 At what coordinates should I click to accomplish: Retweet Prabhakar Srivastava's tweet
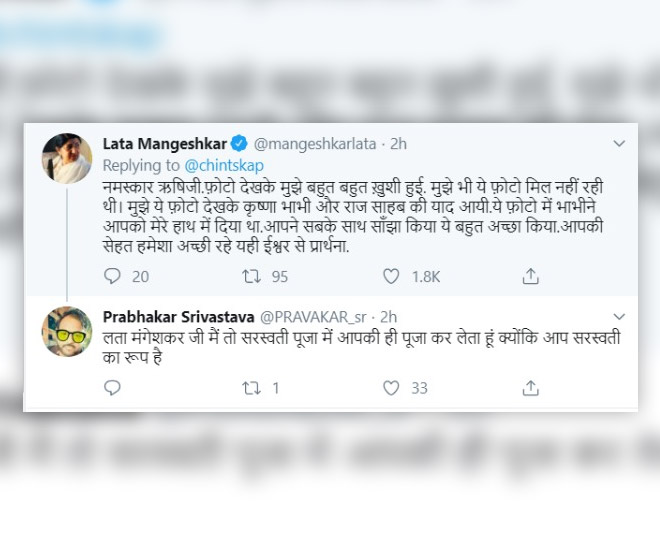click(251, 388)
